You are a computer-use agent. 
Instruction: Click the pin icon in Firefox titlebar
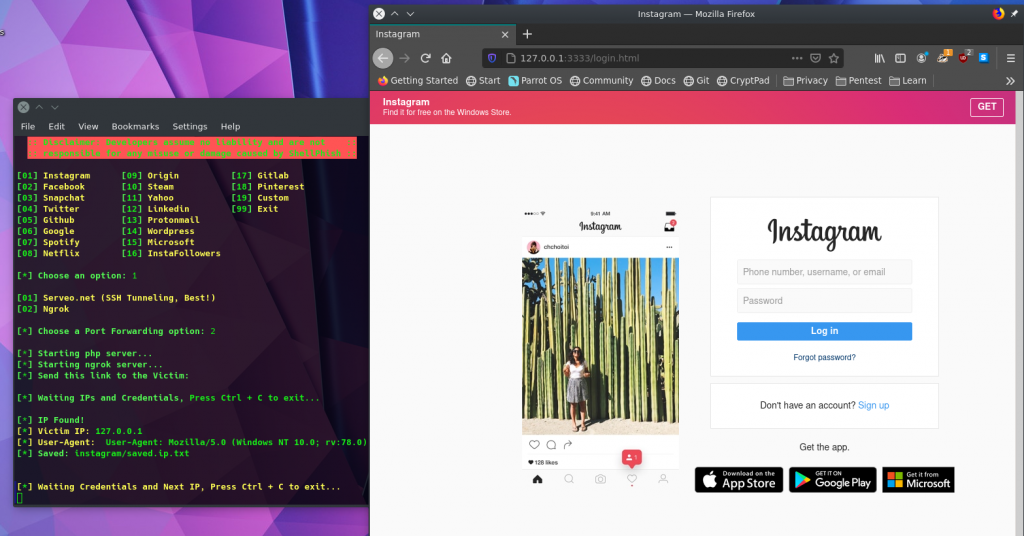[x=1014, y=14]
